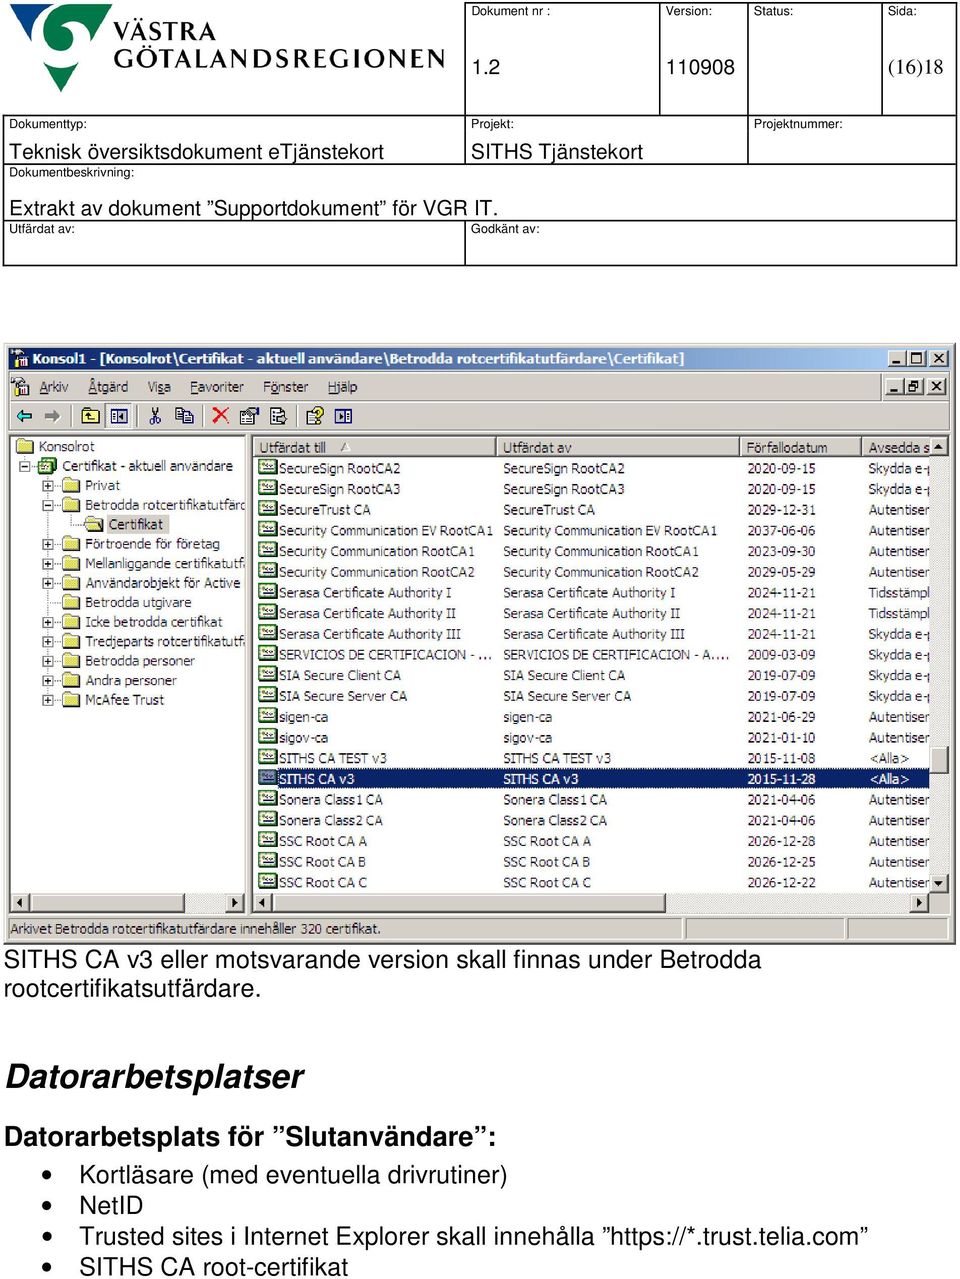
Task: Open the Åtgärd menu
Action: [108, 387]
